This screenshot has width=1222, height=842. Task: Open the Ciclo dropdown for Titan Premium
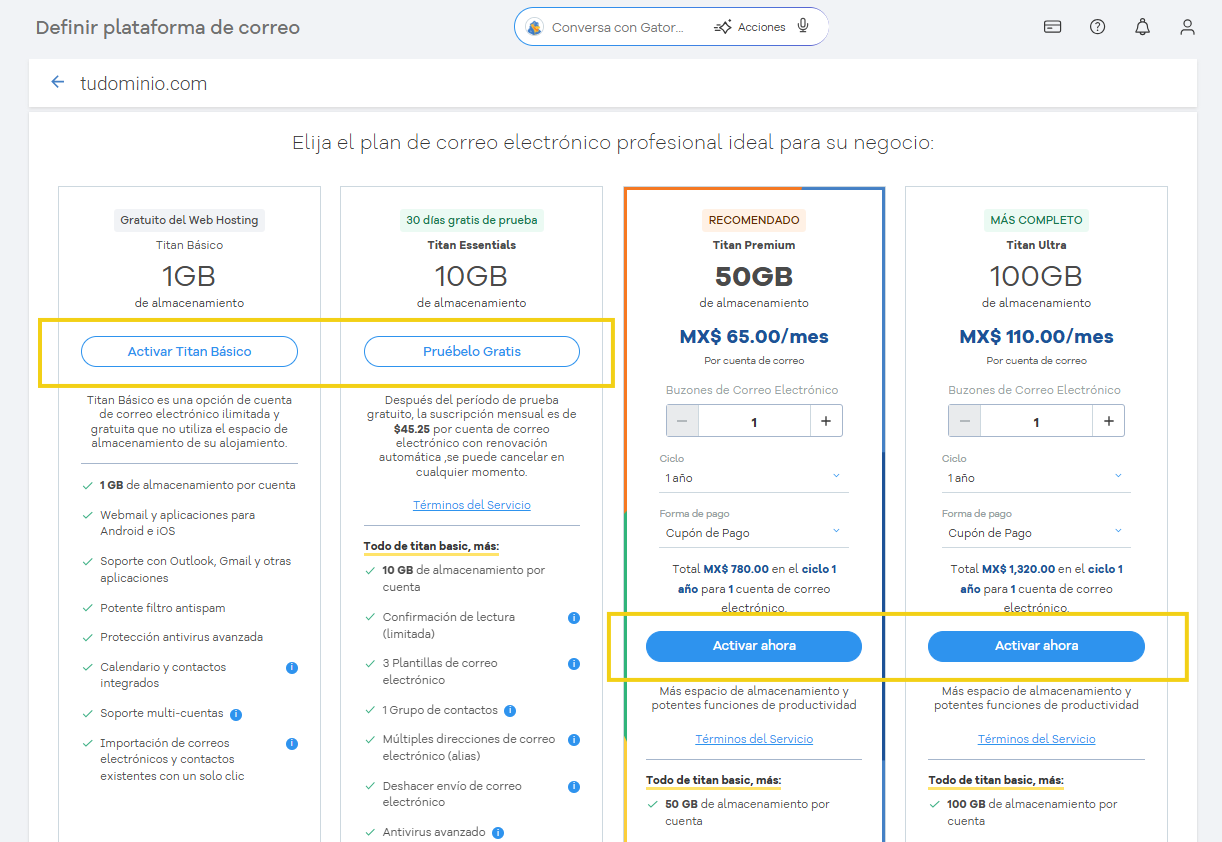(753, 478)
